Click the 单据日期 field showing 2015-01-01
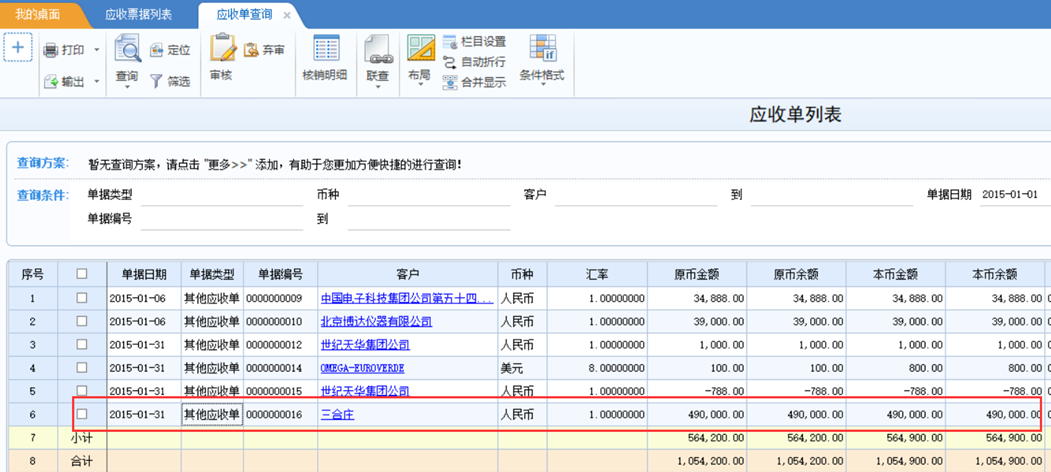The height and width of the screenshot is (472, 1051). [1015, 195]
